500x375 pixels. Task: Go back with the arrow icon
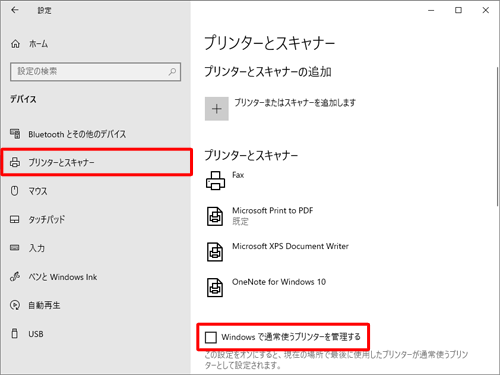point(14,10)
